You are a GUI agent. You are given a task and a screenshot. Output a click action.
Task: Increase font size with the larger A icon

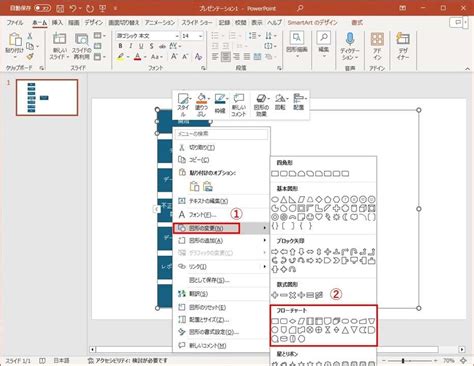(174, 57)
